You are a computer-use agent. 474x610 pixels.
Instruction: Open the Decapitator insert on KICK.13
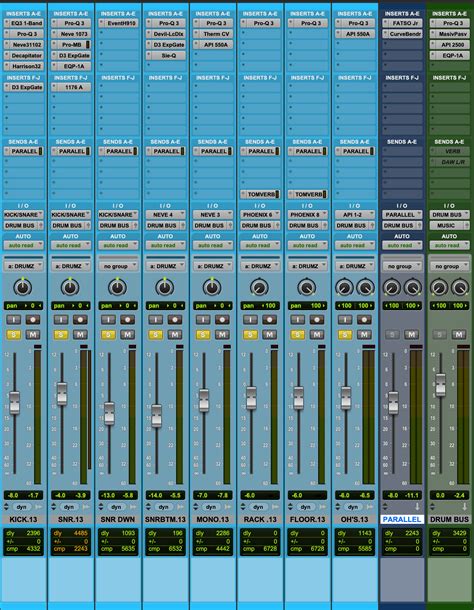23,56
